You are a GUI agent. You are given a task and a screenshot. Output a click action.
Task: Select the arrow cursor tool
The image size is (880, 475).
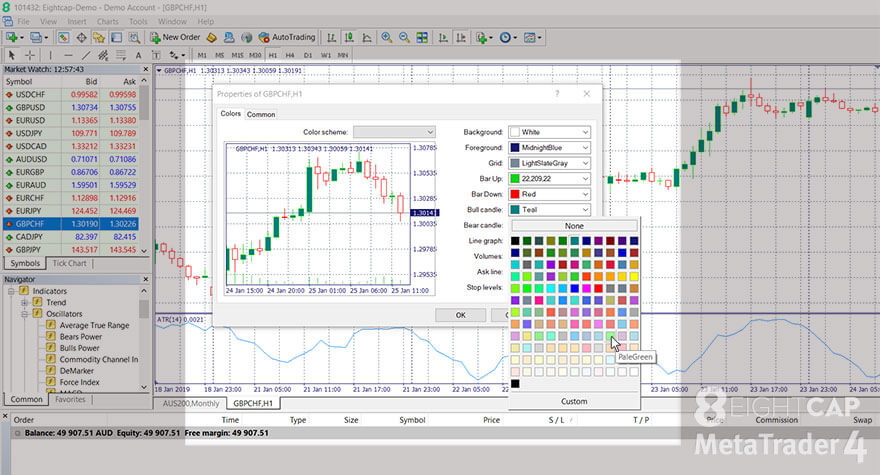pyautogui.click(x=12, y=55)
